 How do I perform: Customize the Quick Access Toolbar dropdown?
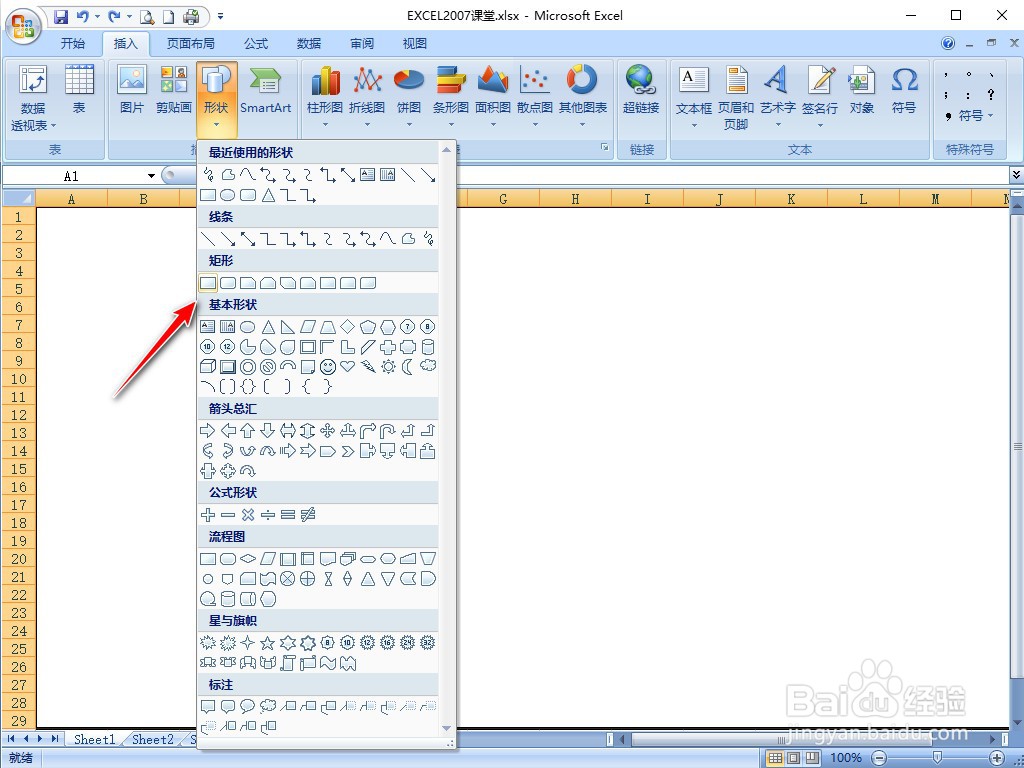point(220,16)
